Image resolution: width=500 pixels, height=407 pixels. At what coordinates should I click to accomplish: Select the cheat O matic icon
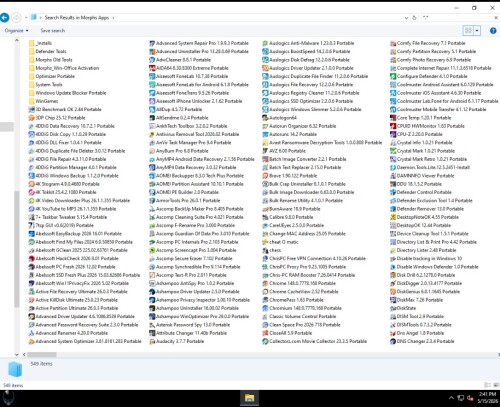pyautogui.click(x=265, y=242)
